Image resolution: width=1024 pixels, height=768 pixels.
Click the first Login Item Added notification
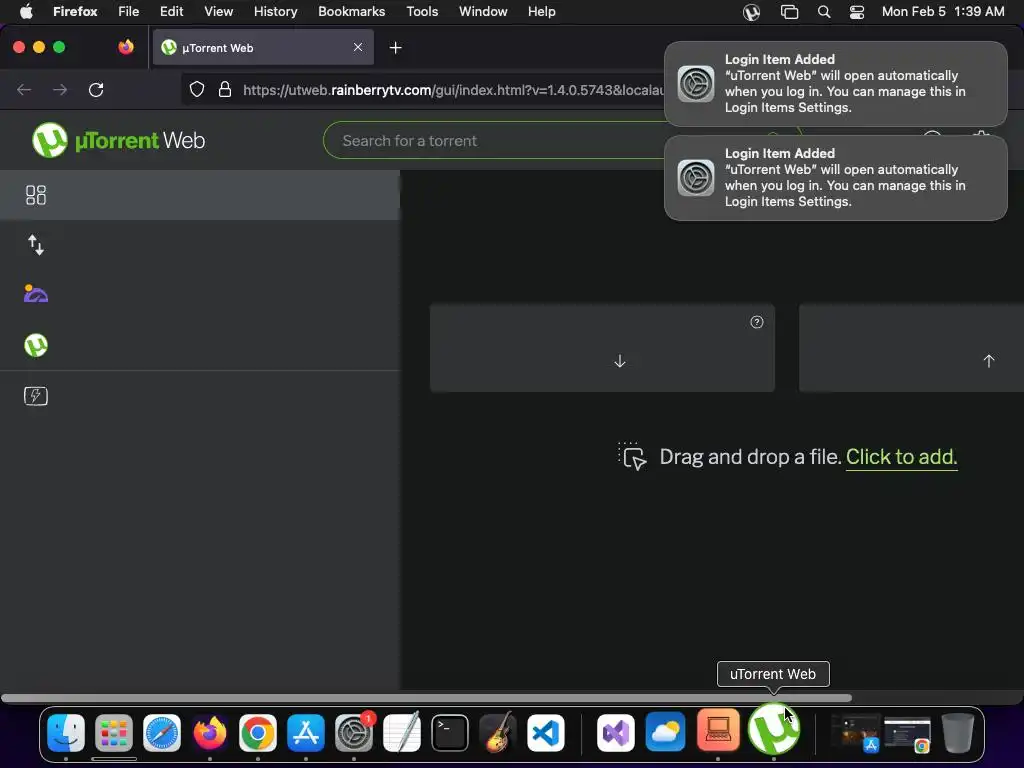835,84
